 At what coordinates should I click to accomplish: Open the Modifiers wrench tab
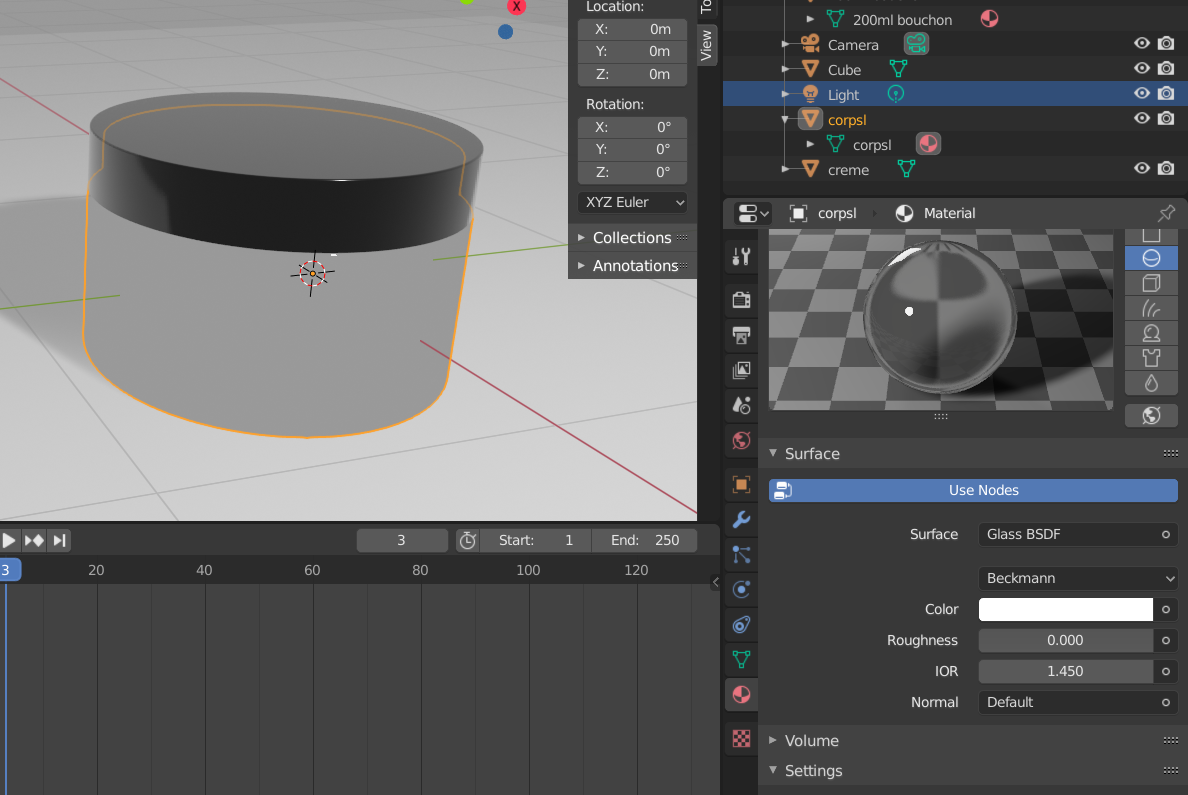click(x=742, y=519)
